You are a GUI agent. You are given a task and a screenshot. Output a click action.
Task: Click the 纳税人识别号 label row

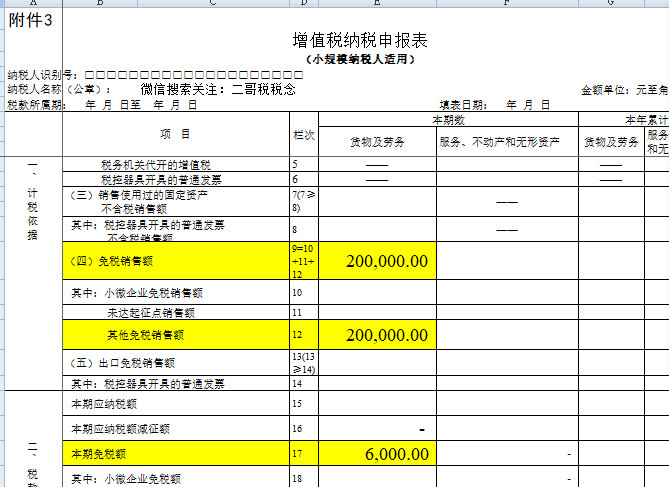[x=155, y=75]
